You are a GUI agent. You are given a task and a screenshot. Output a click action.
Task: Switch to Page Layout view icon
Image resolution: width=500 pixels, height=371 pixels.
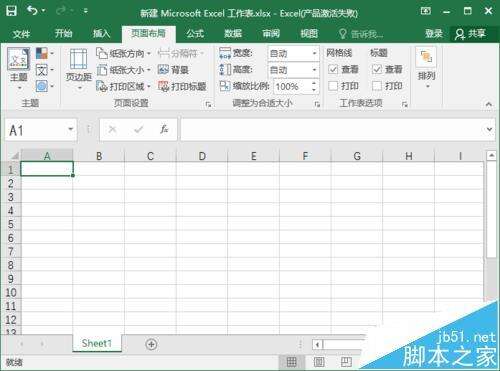pyautogui.click(x=319, y=362)
